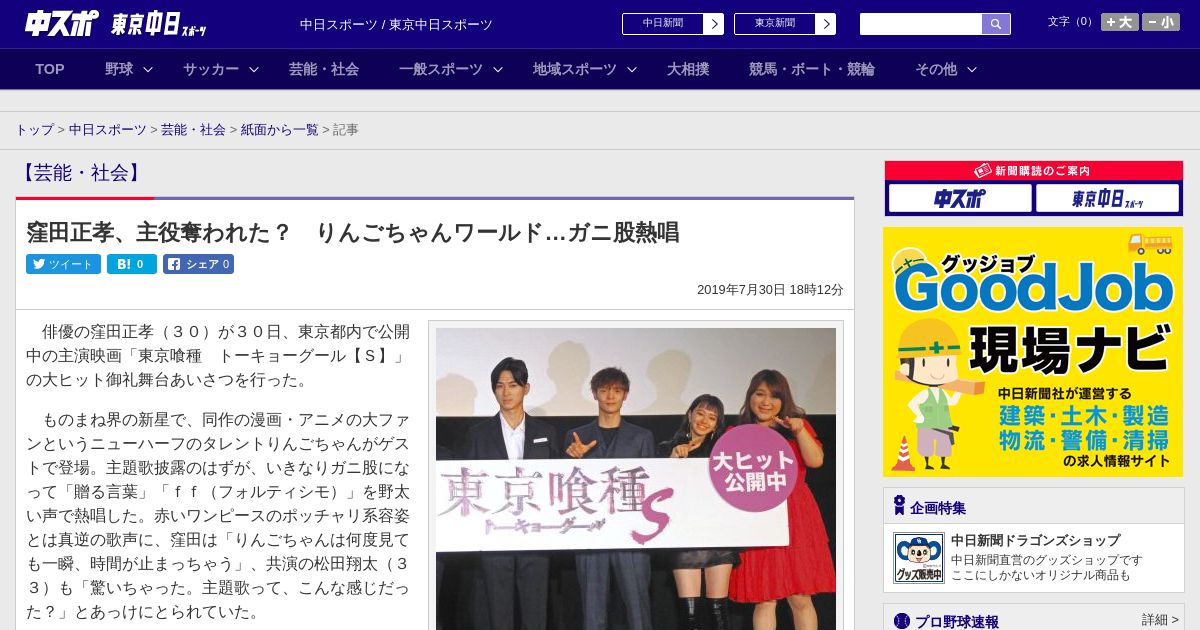Click the article timestamp 2019年7月30日
Image resolution: width=1200 pixels, height=630 pixels.
(770, 289)
